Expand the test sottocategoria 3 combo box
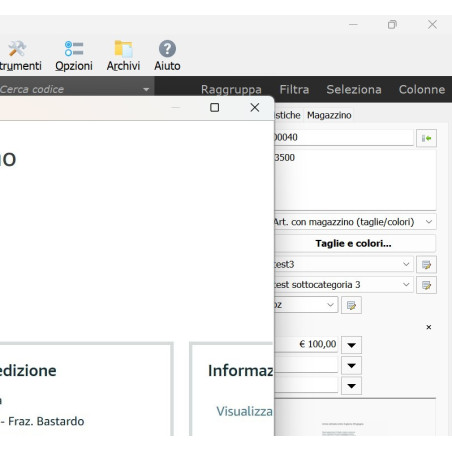This screenshot has height=452, width=452. click(x=406, y=285)
